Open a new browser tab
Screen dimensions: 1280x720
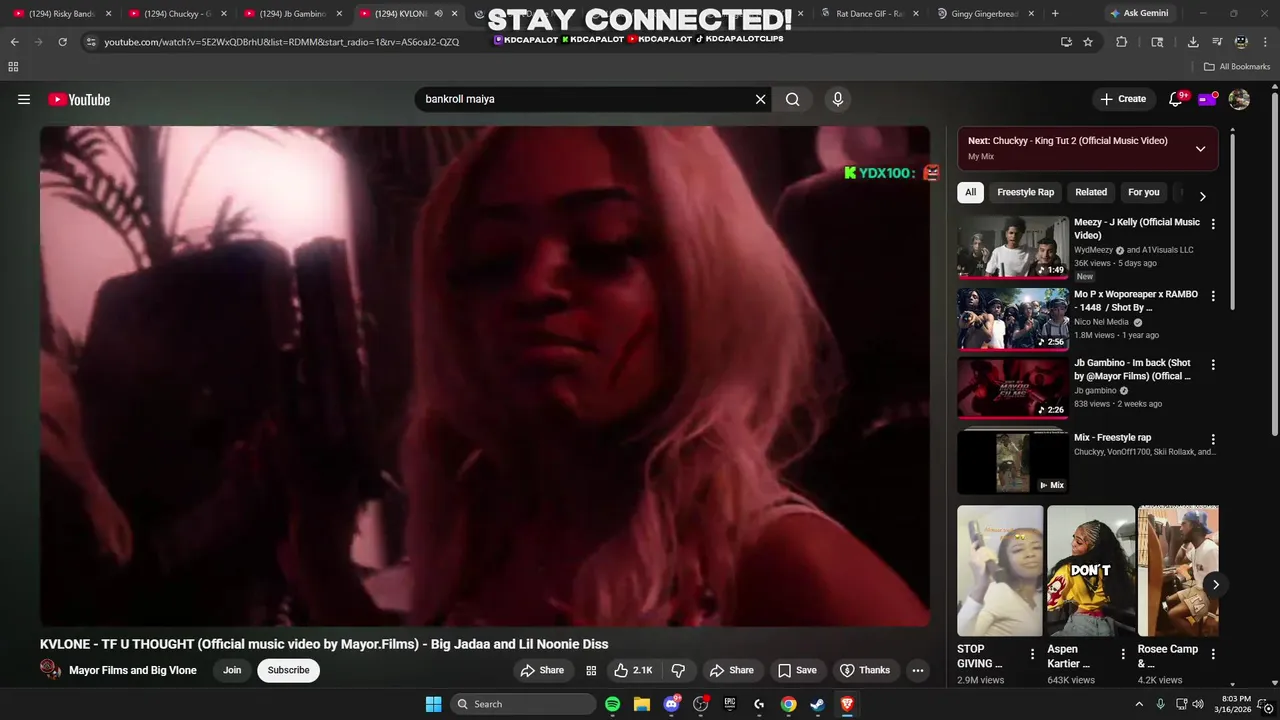[x=1055, y=14]
